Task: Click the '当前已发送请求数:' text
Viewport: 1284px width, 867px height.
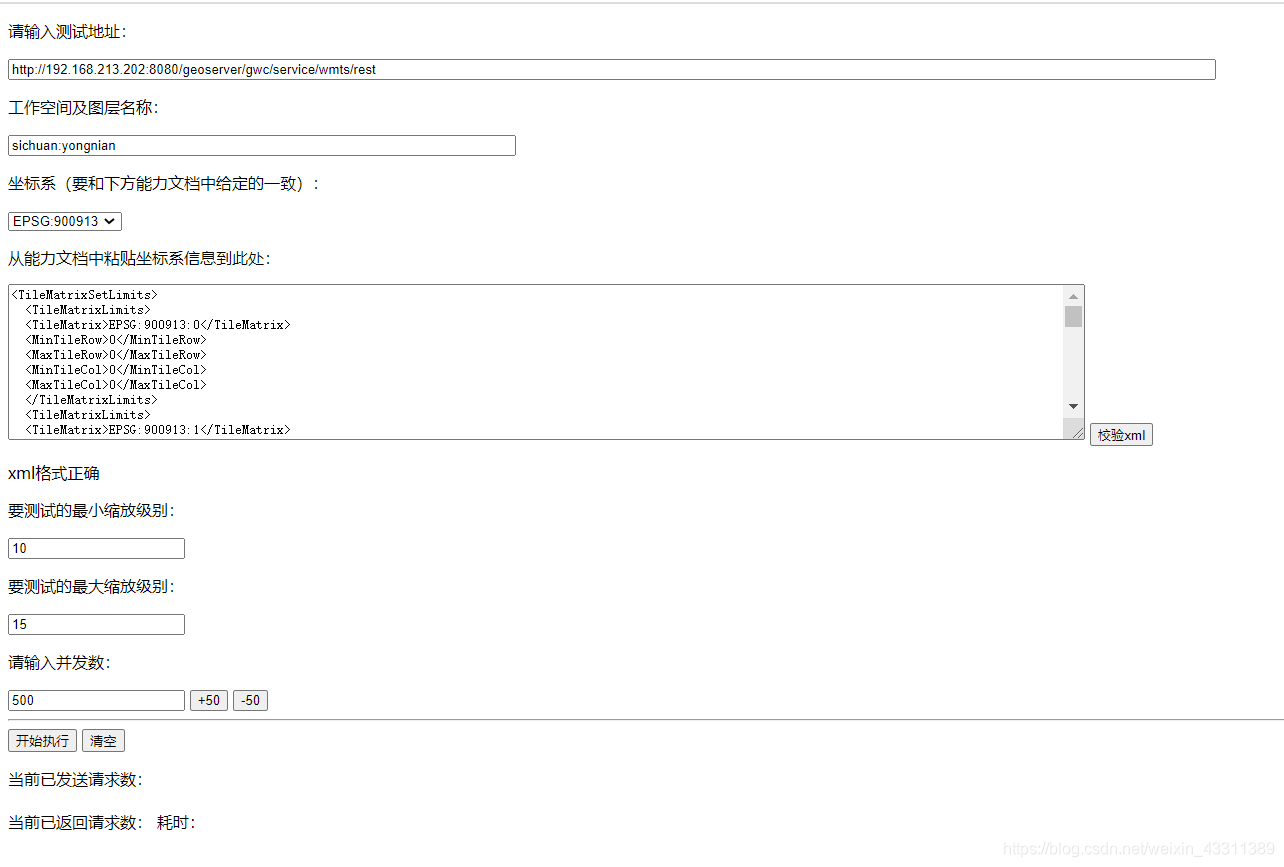Action: tap(75, 779)
